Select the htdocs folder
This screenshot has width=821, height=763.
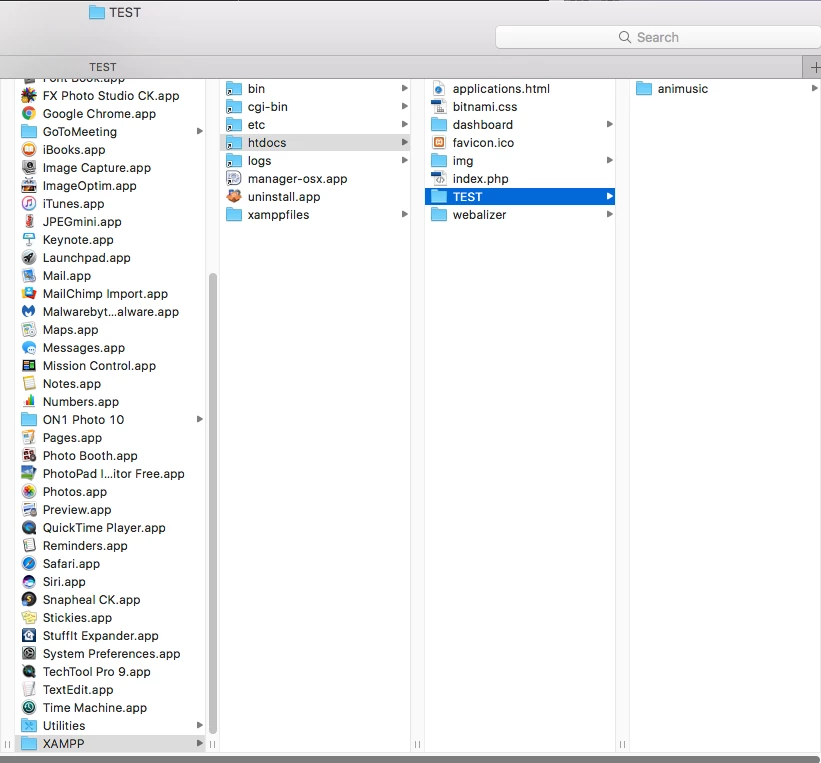tap(315, 142)
